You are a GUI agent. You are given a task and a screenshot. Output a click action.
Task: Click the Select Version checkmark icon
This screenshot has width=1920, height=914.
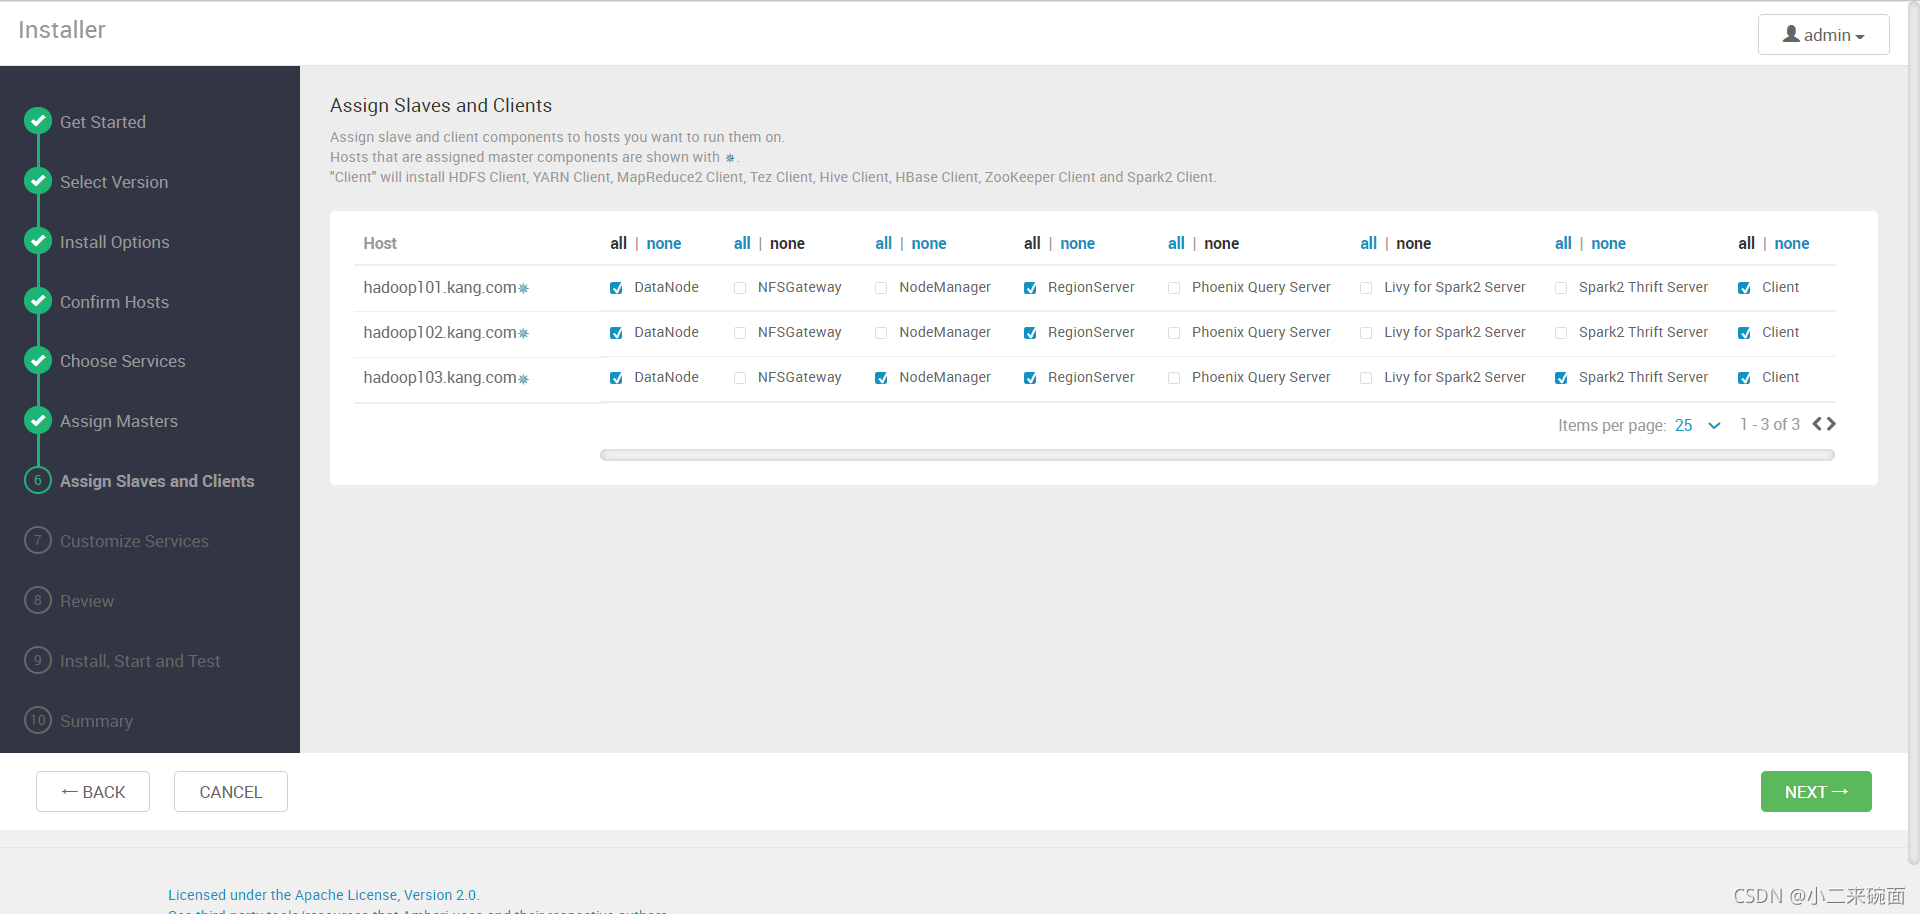pos(38,181)
